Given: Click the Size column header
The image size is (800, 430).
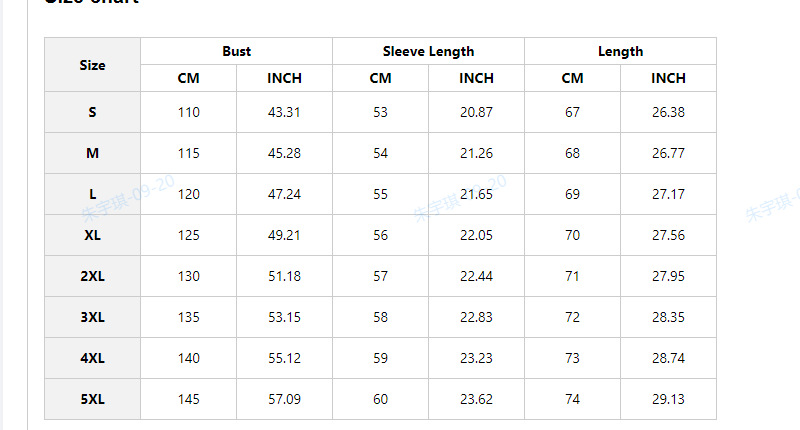Looking at the screenshot, I should [92, 65].
